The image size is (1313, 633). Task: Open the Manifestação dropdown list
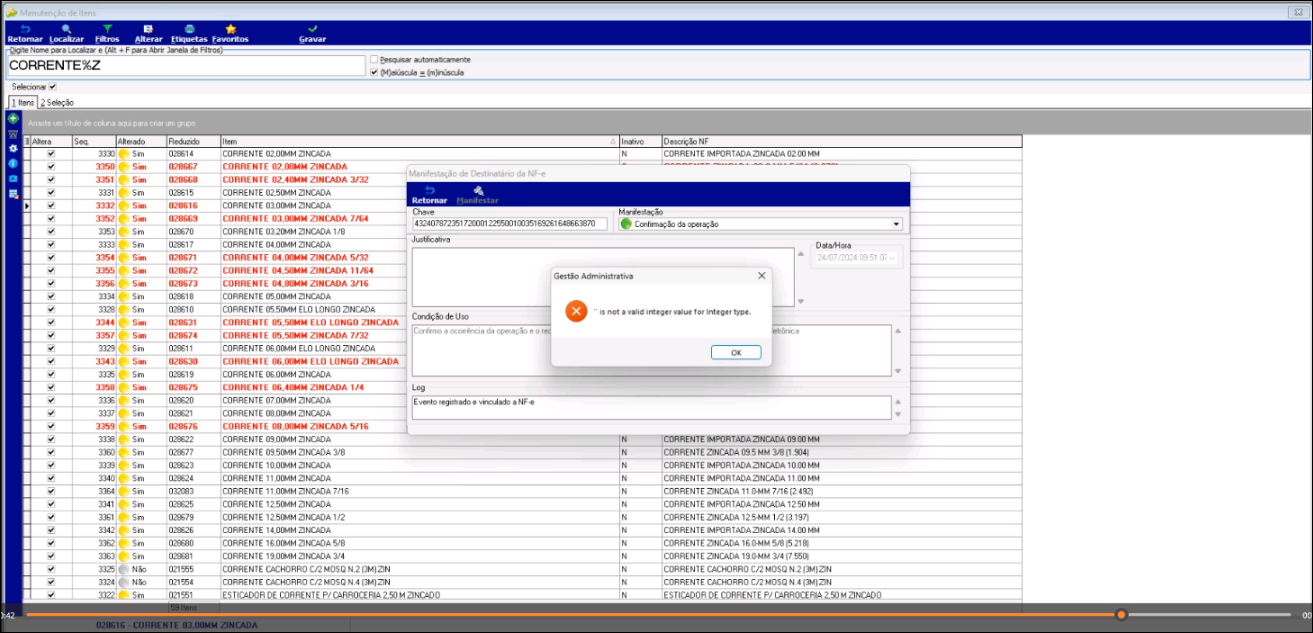click(x=896, y=224)
